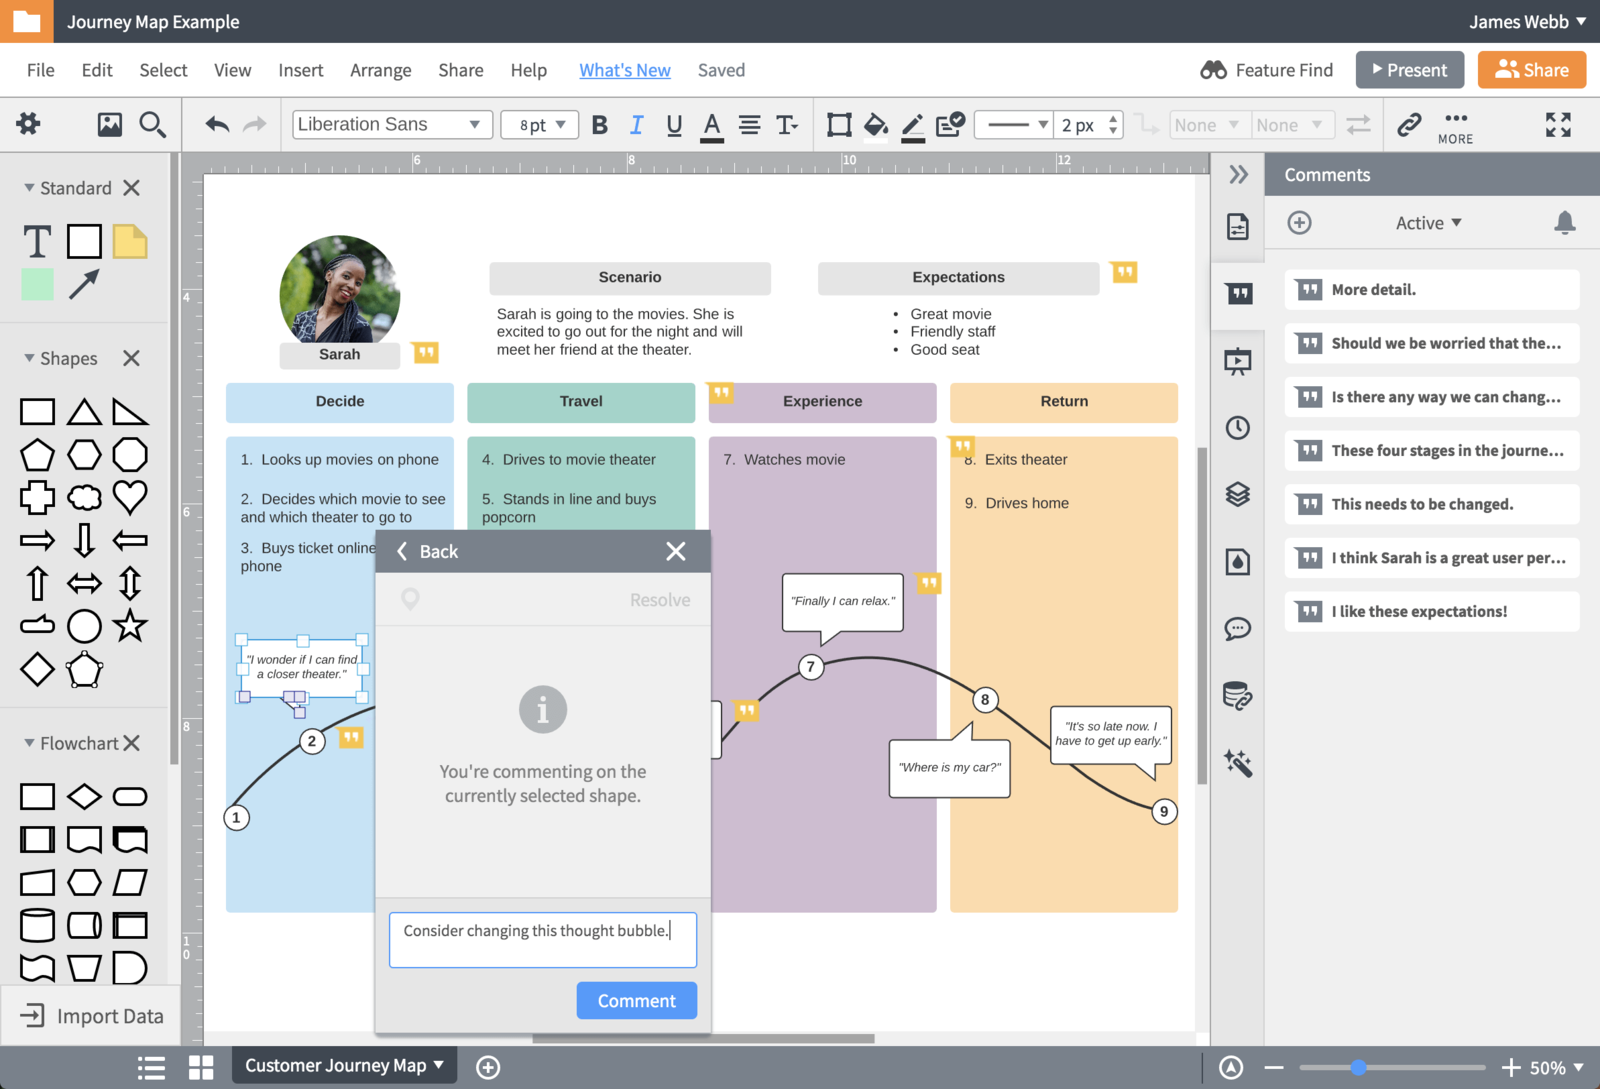Enter fullscreen with the expand icon

pyautogui.click(x=1557, y=125)
